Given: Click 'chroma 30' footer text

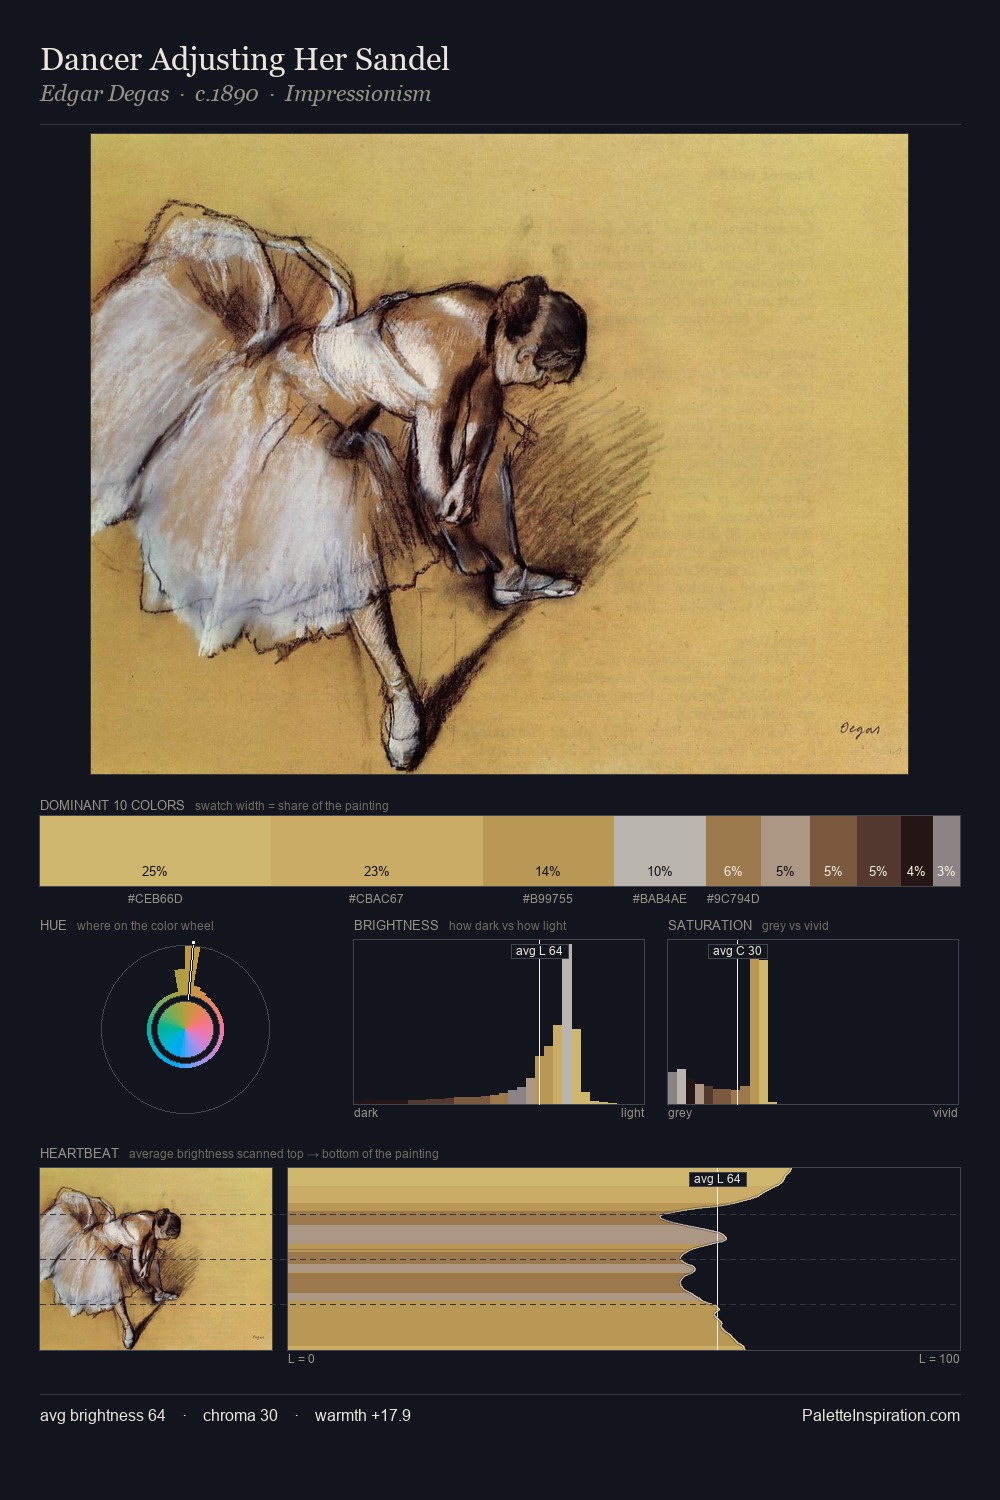Looking at the screenshot, I should point(240,1415).
